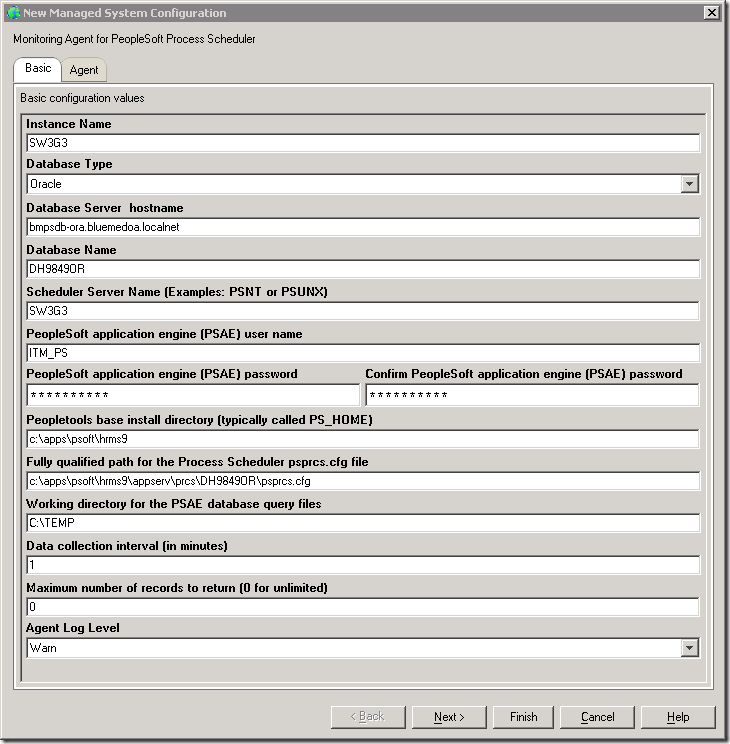The height and width of the screenshot is (744, 730).
Task: Click the Warn log level combo box
Action: [363, 648]
